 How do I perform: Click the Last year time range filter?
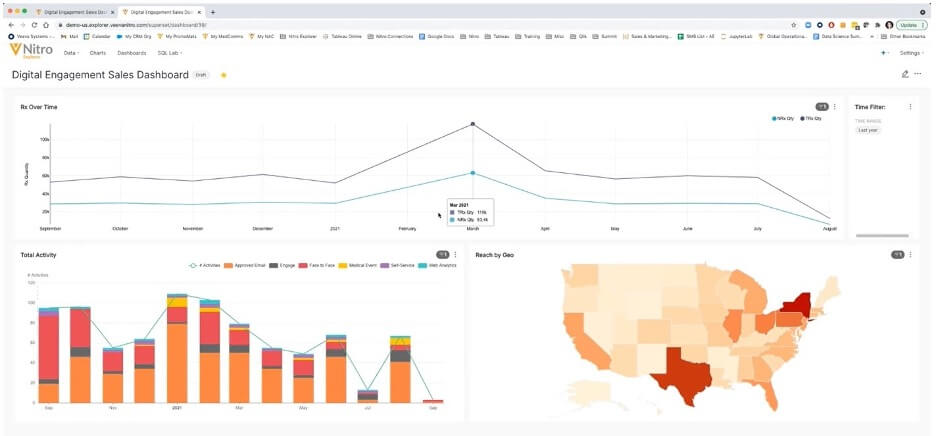point(867,130)
